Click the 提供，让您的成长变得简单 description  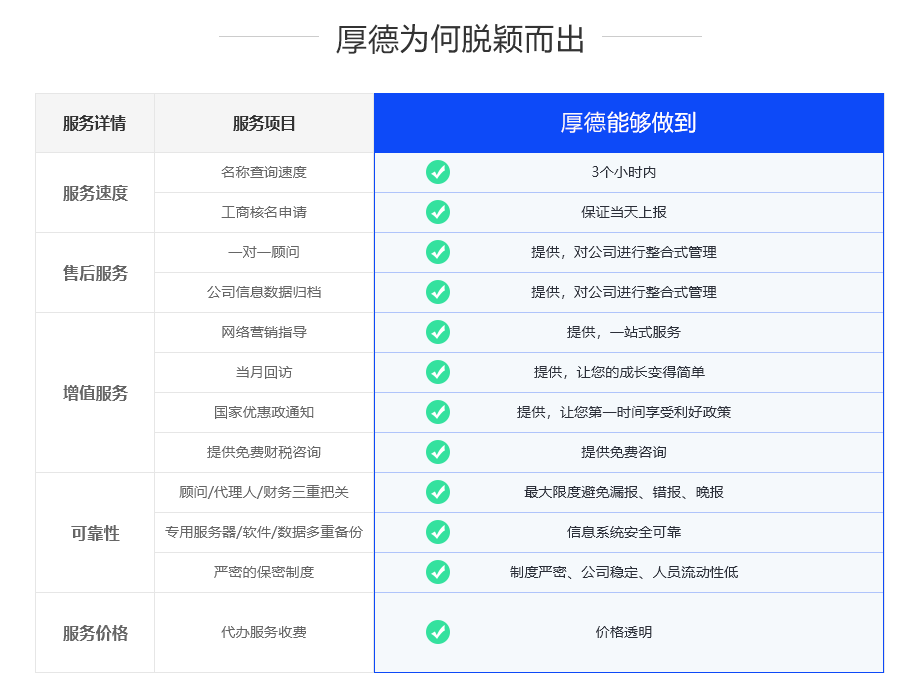click(620, 371)
